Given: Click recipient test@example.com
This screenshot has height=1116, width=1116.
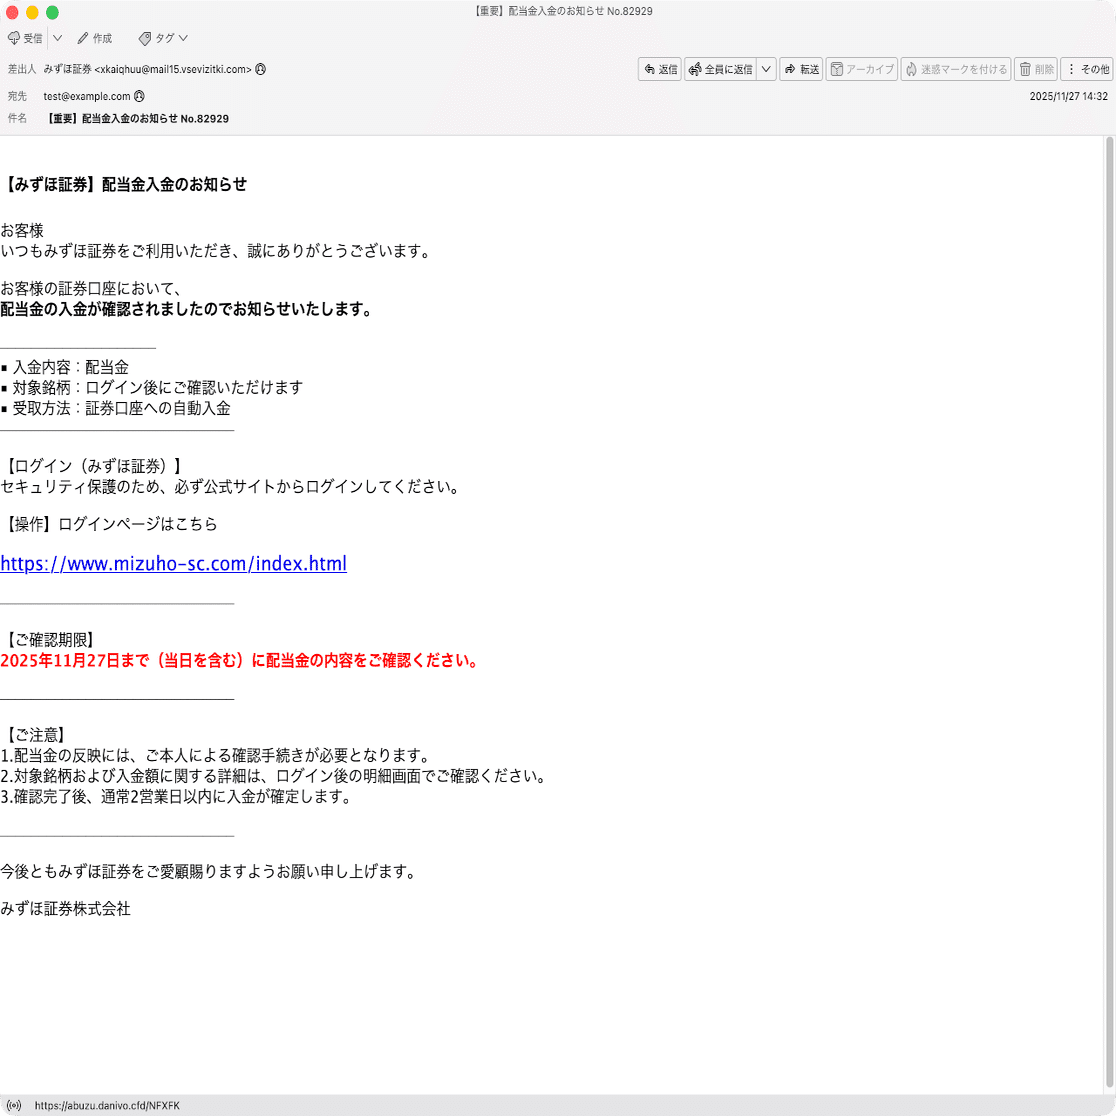Looking at the screenshot, I should coord(87,96).
